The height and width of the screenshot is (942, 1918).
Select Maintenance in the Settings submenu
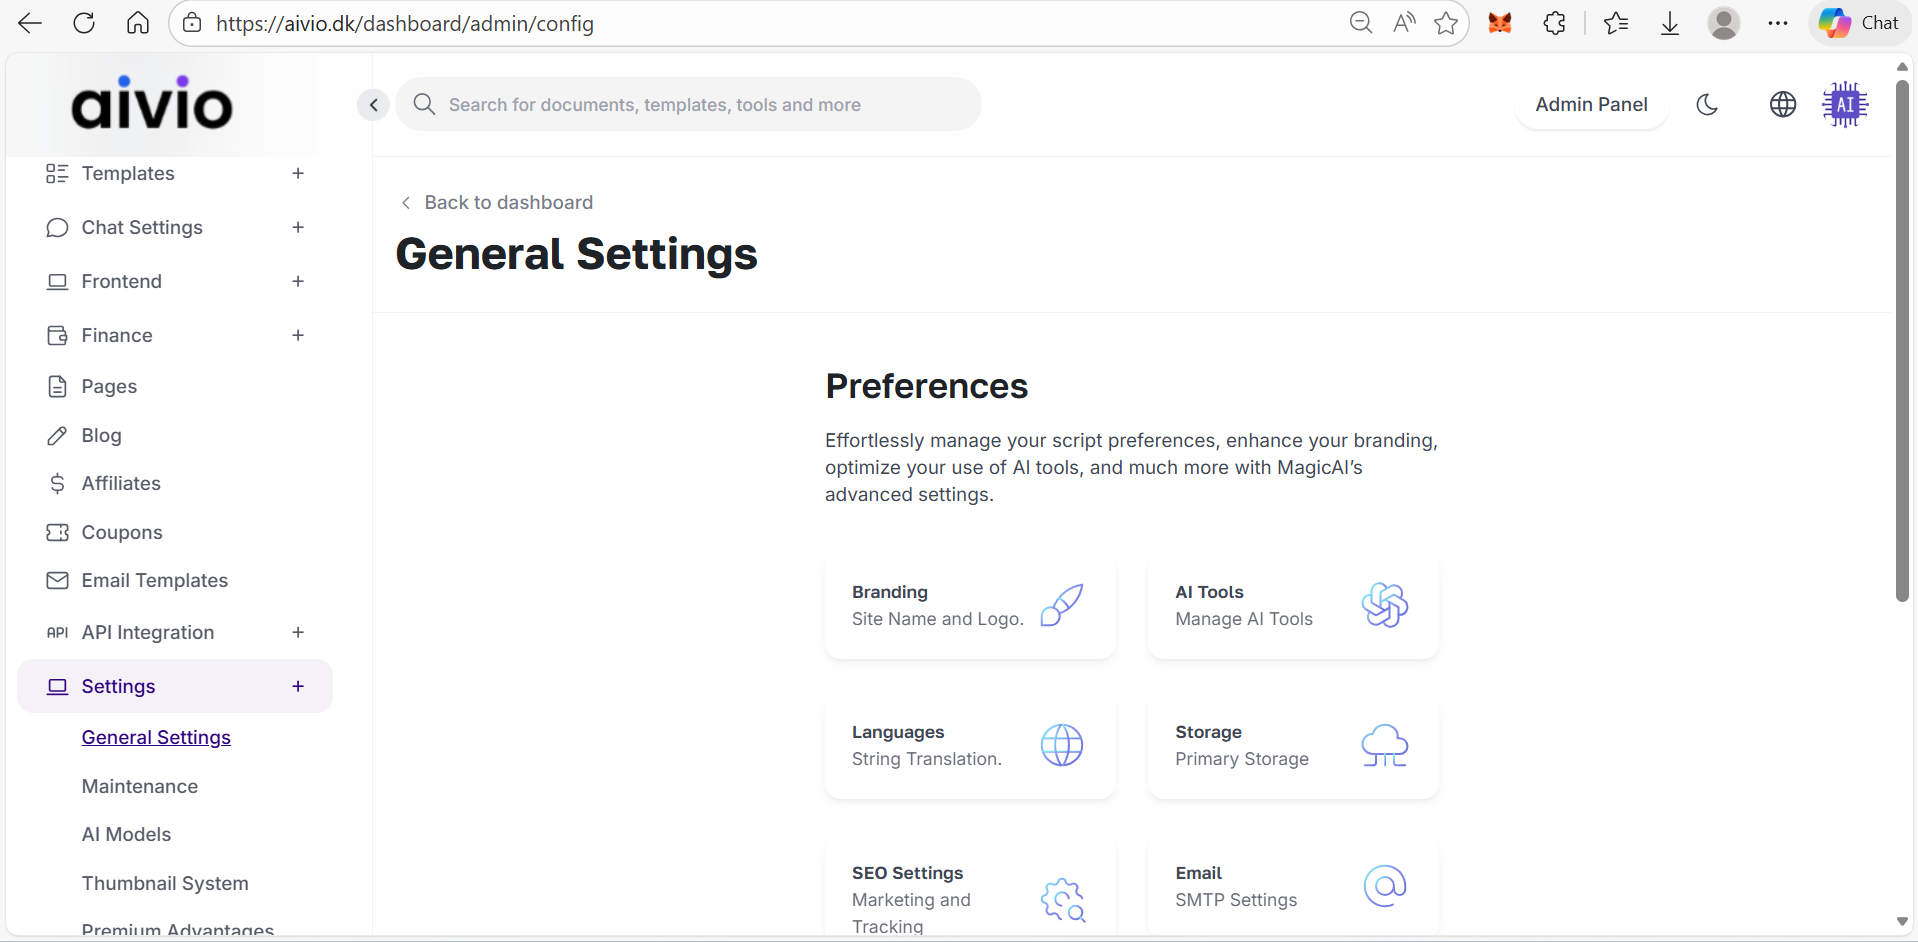pyautogui.click(x=139, y=786)
